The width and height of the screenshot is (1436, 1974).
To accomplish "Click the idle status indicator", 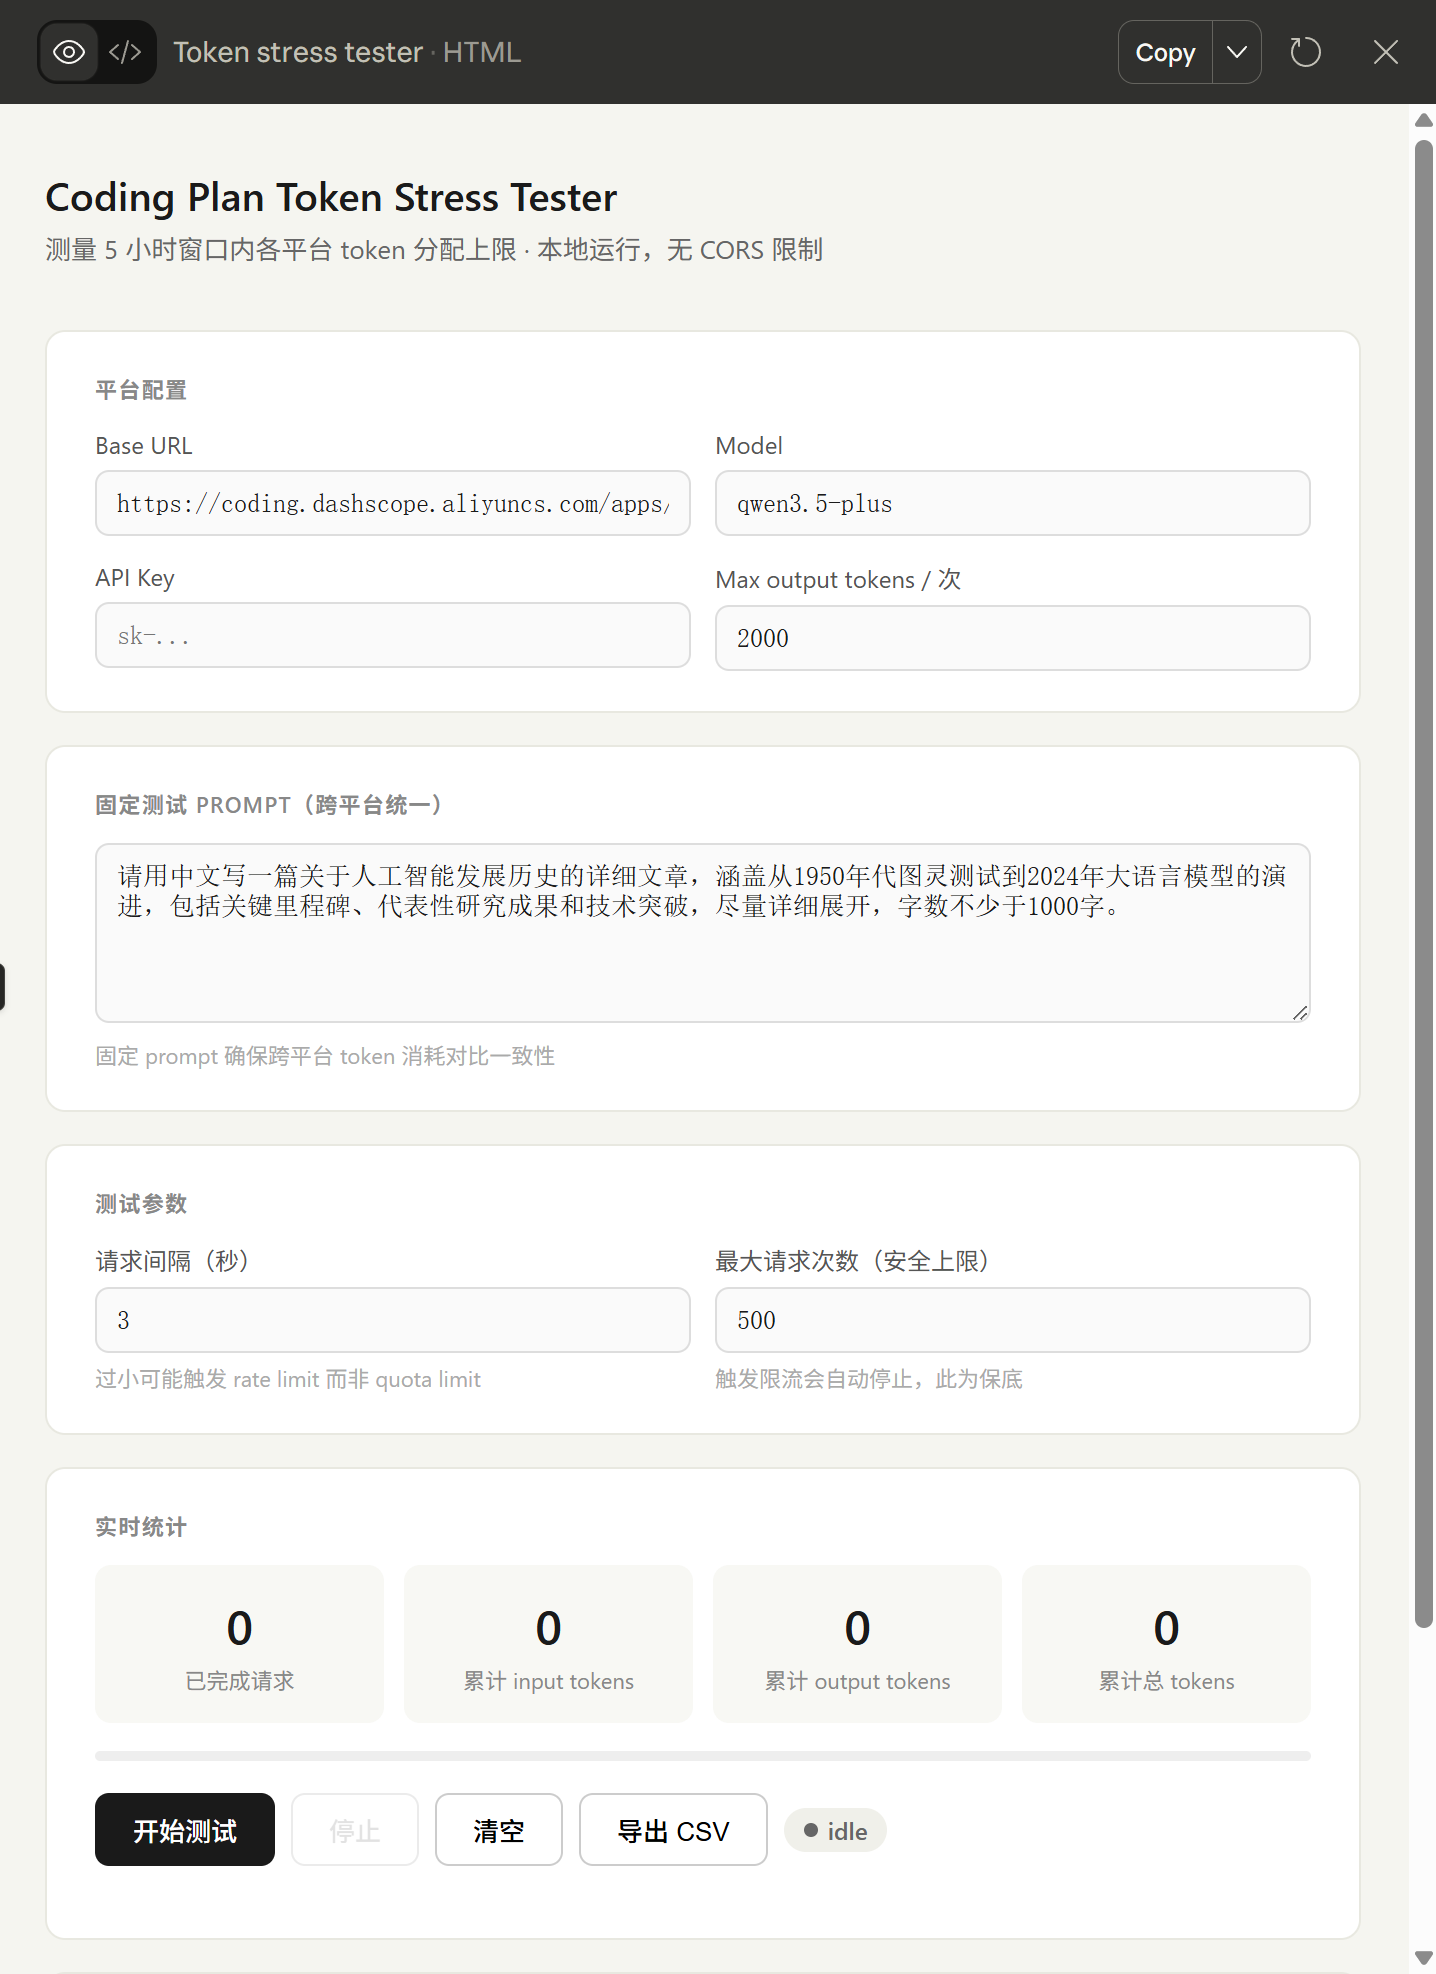I will tap(835, 1831).
